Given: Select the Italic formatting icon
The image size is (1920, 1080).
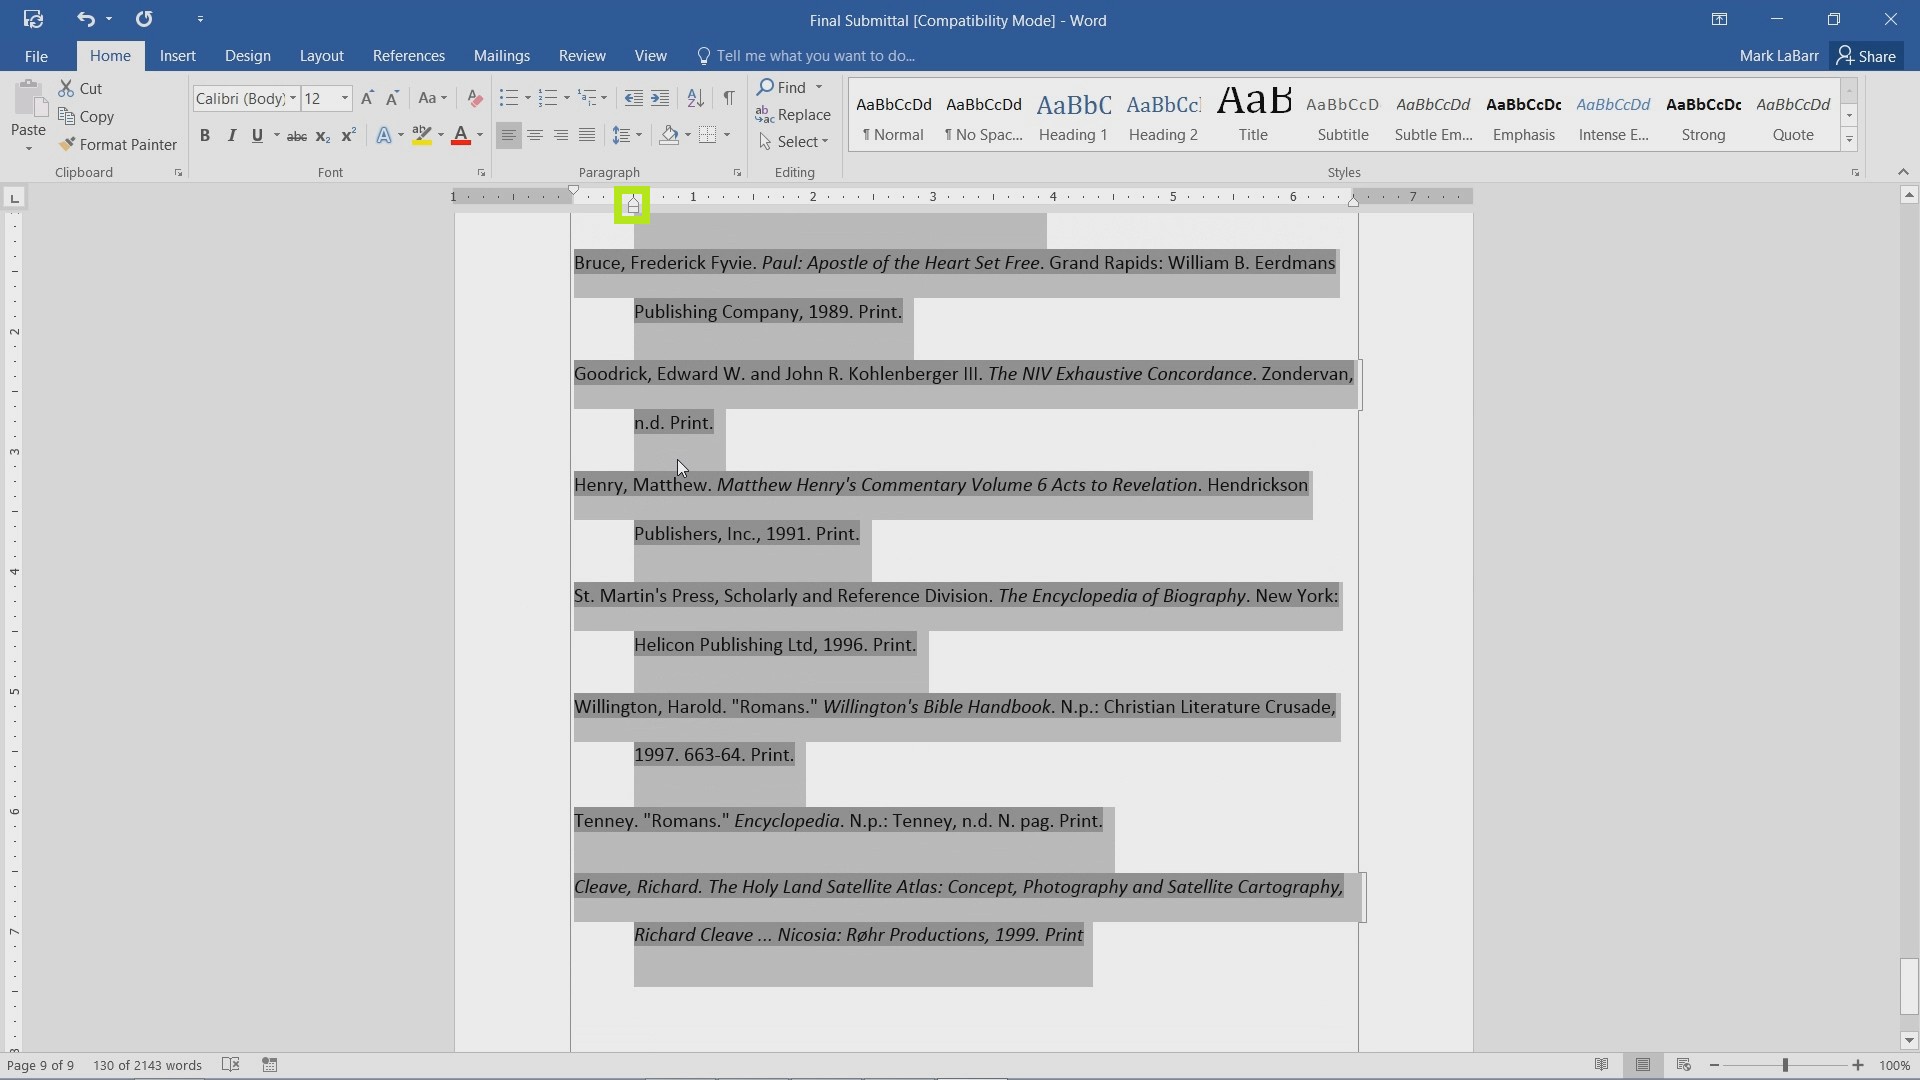Looking at the screenshot, I should coord(231,136).
